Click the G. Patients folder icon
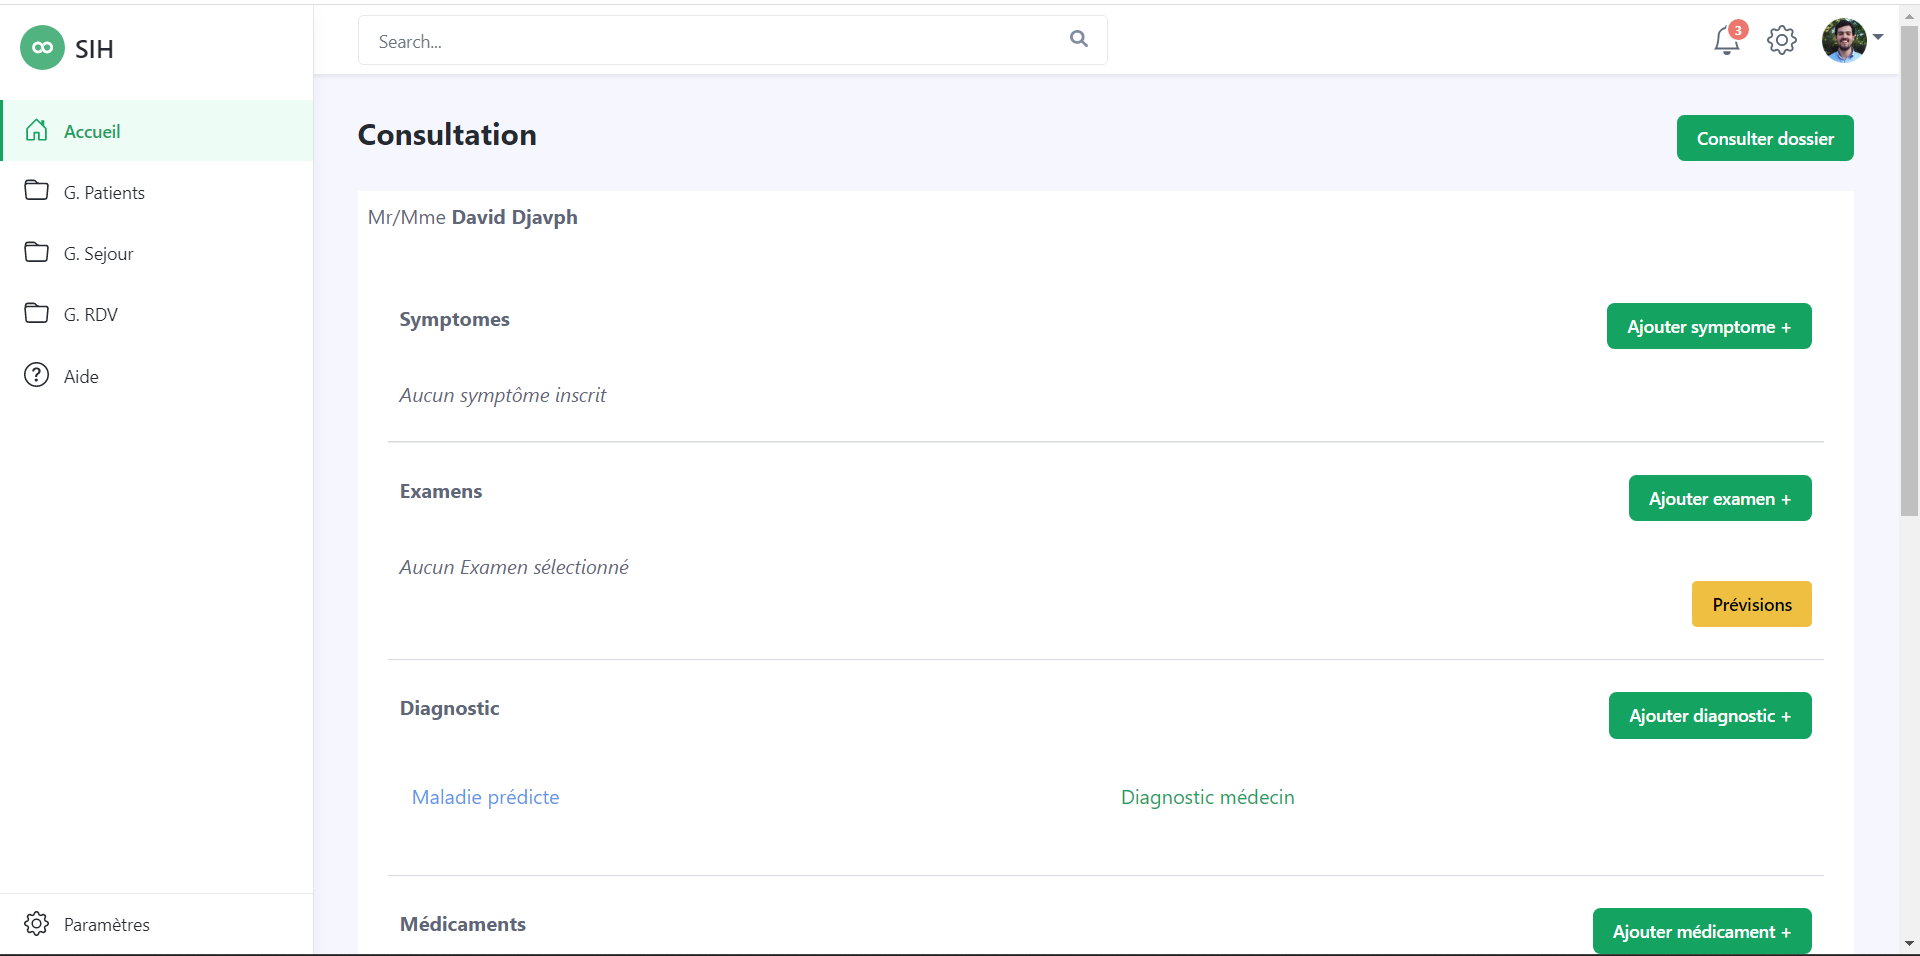 click(37, 191)
